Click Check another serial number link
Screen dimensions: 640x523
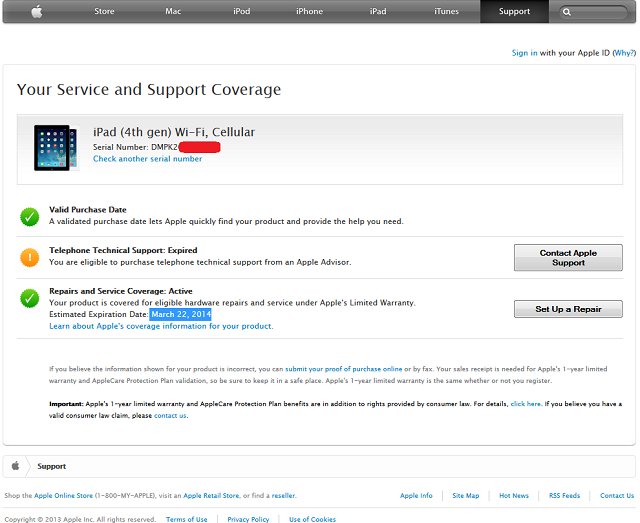[147, 159]
